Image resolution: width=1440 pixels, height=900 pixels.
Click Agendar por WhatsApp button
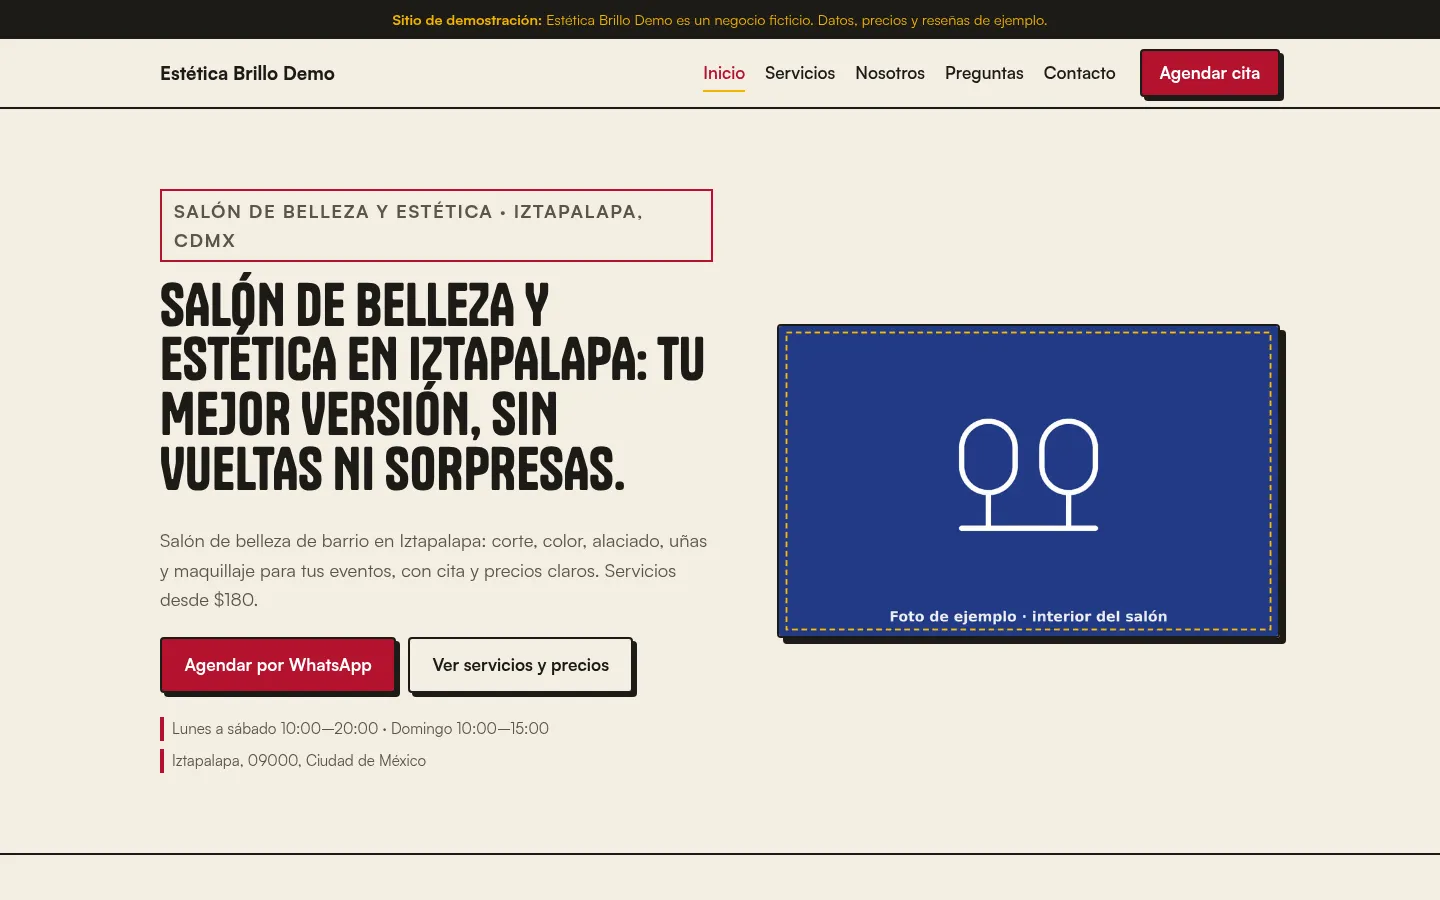click(x=278, y=665)
